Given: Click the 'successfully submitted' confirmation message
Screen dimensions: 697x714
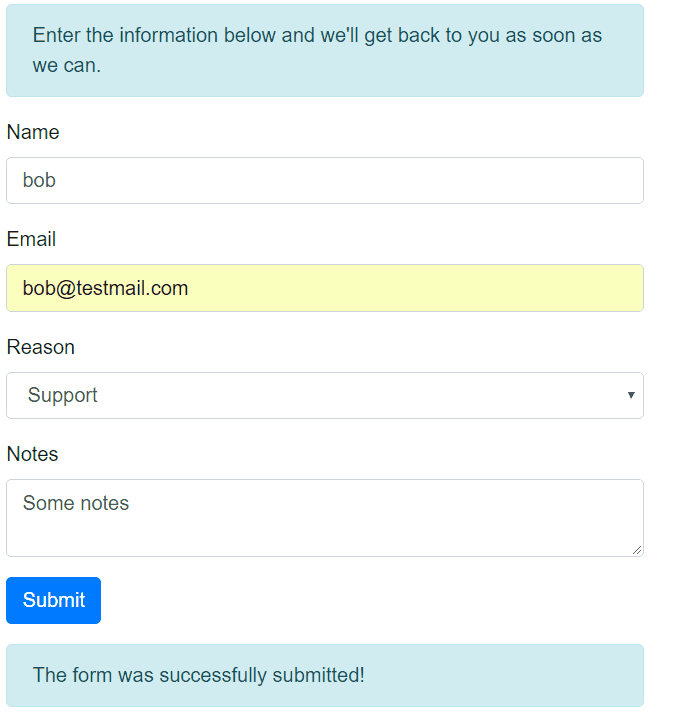Looking at the screenshot, I should [x=199, y=675].
